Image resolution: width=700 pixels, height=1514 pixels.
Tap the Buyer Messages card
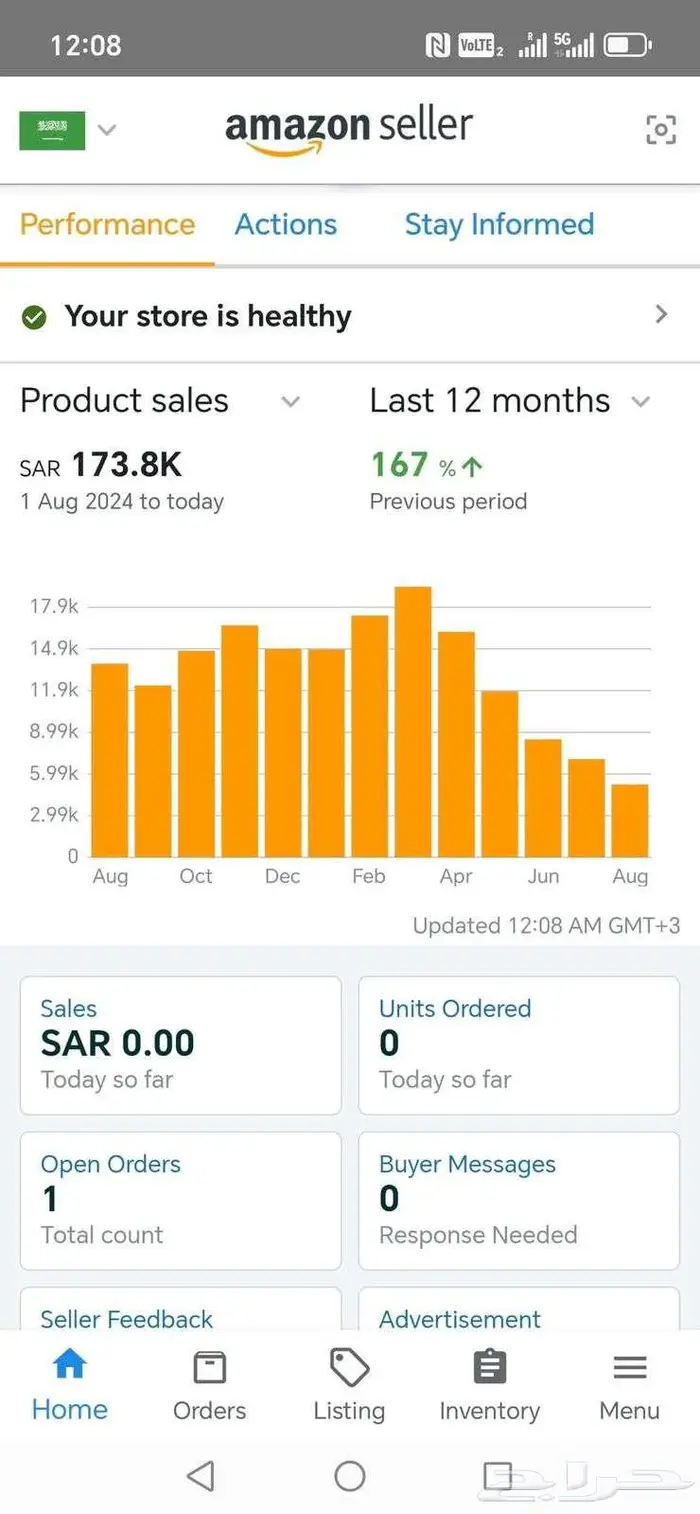tap(518, 1200)
